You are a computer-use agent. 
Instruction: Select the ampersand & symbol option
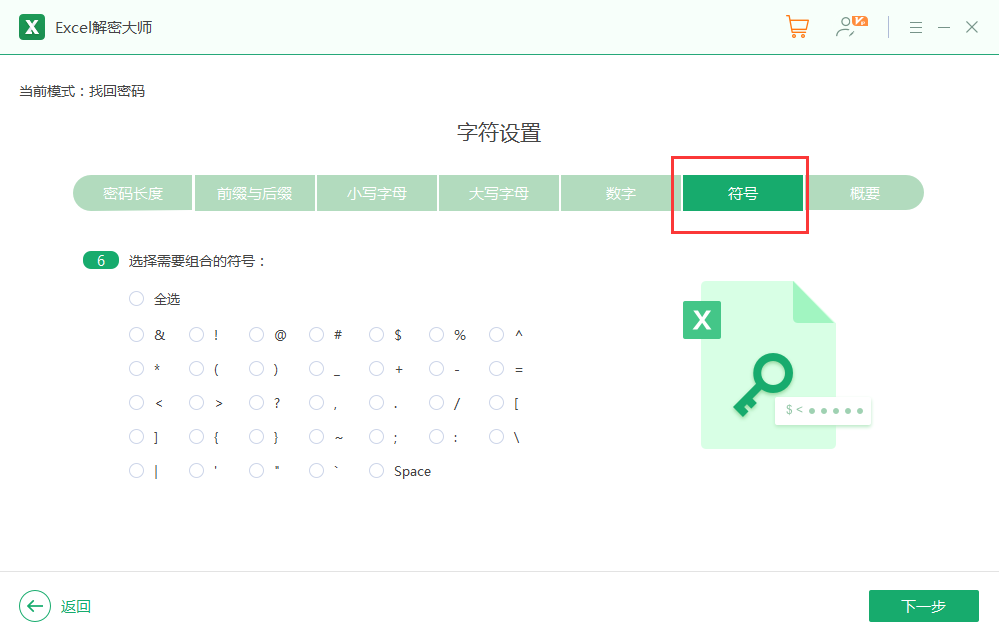(x=136, y=335)
